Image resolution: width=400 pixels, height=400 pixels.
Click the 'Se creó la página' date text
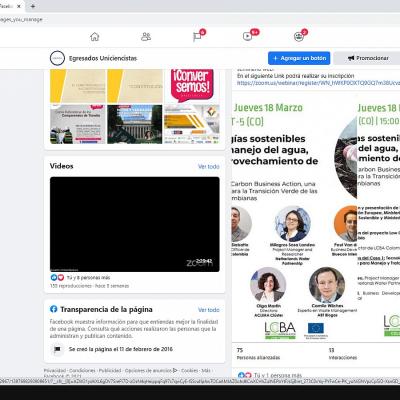121,349
